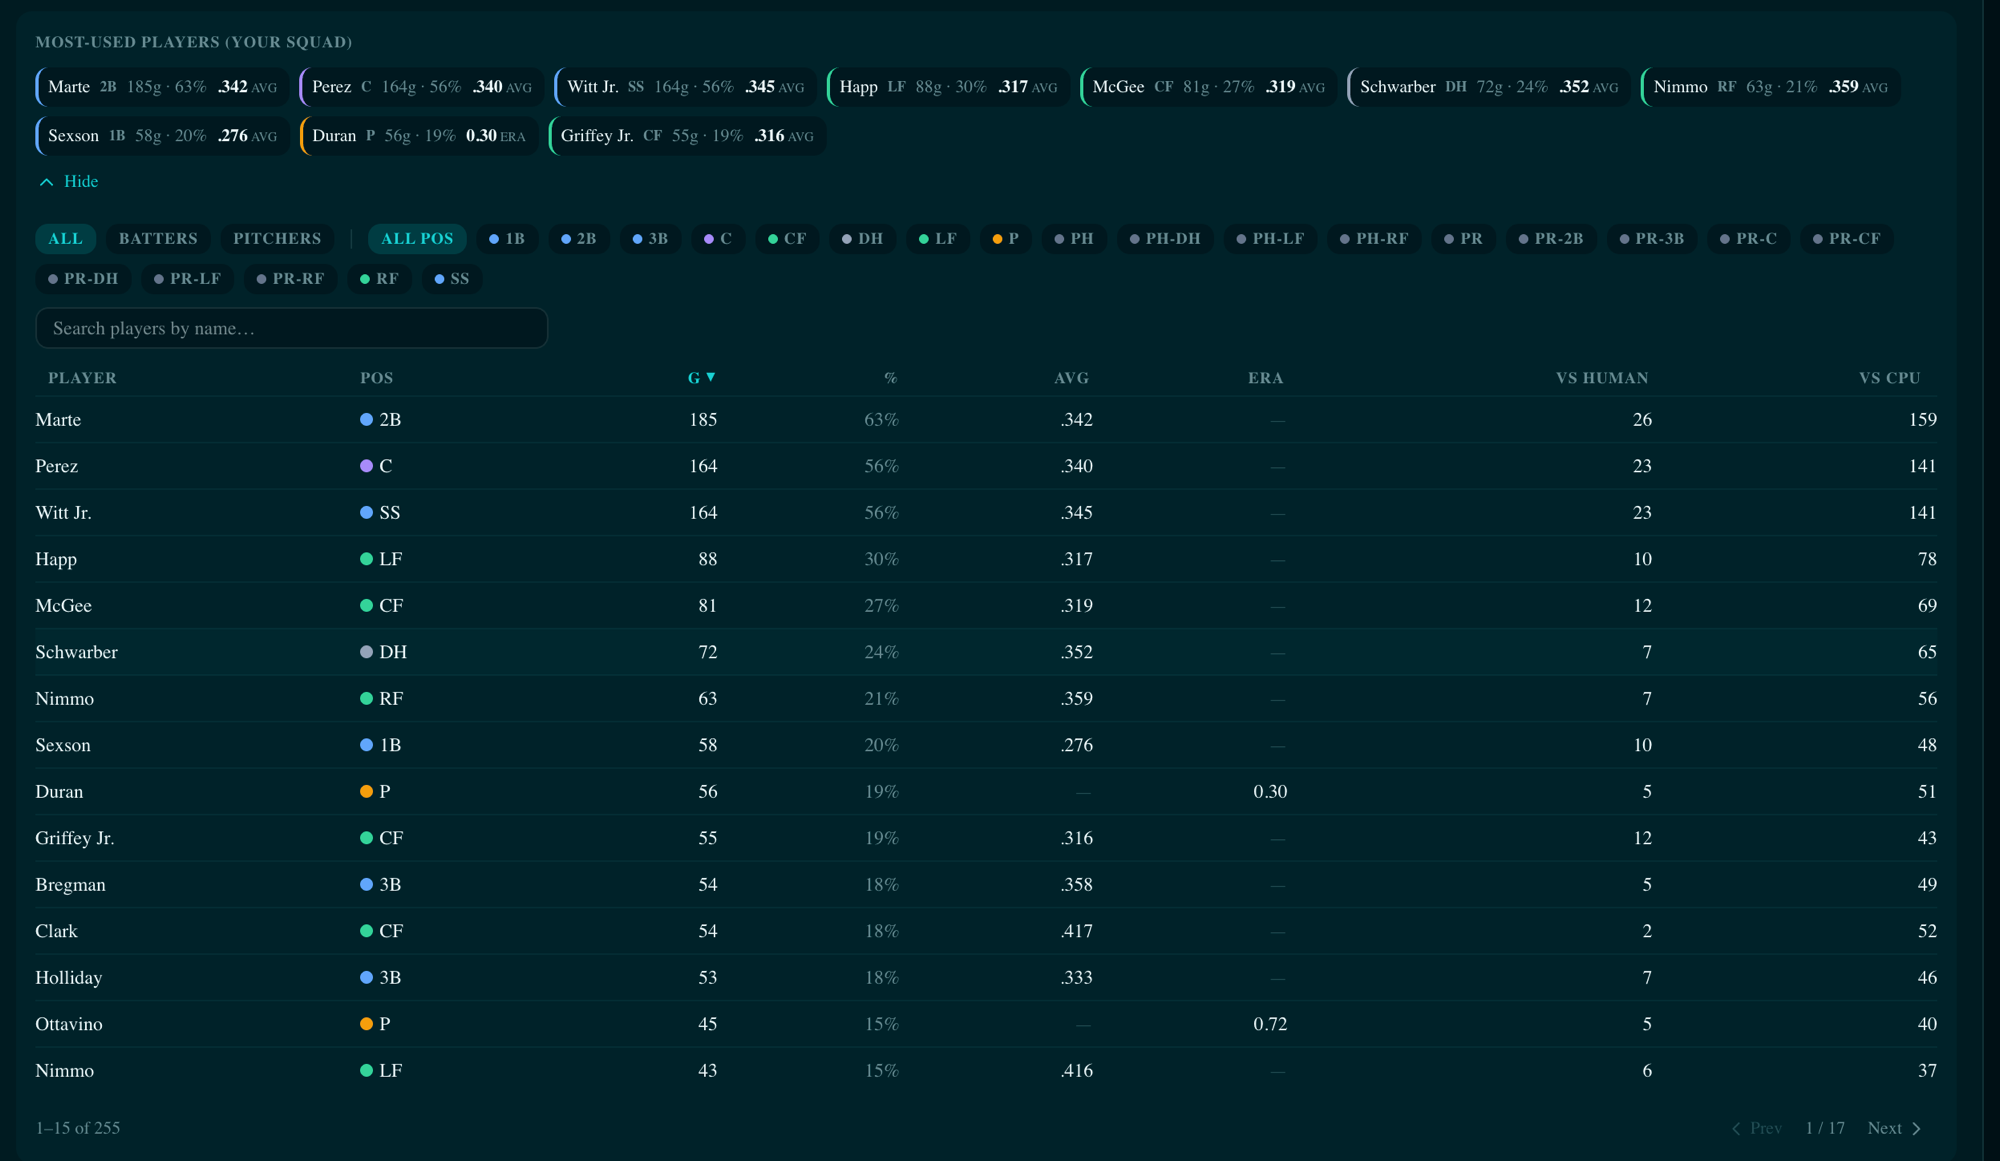Click the 1–15 of 255 count text

click(x=78, y=1127)
